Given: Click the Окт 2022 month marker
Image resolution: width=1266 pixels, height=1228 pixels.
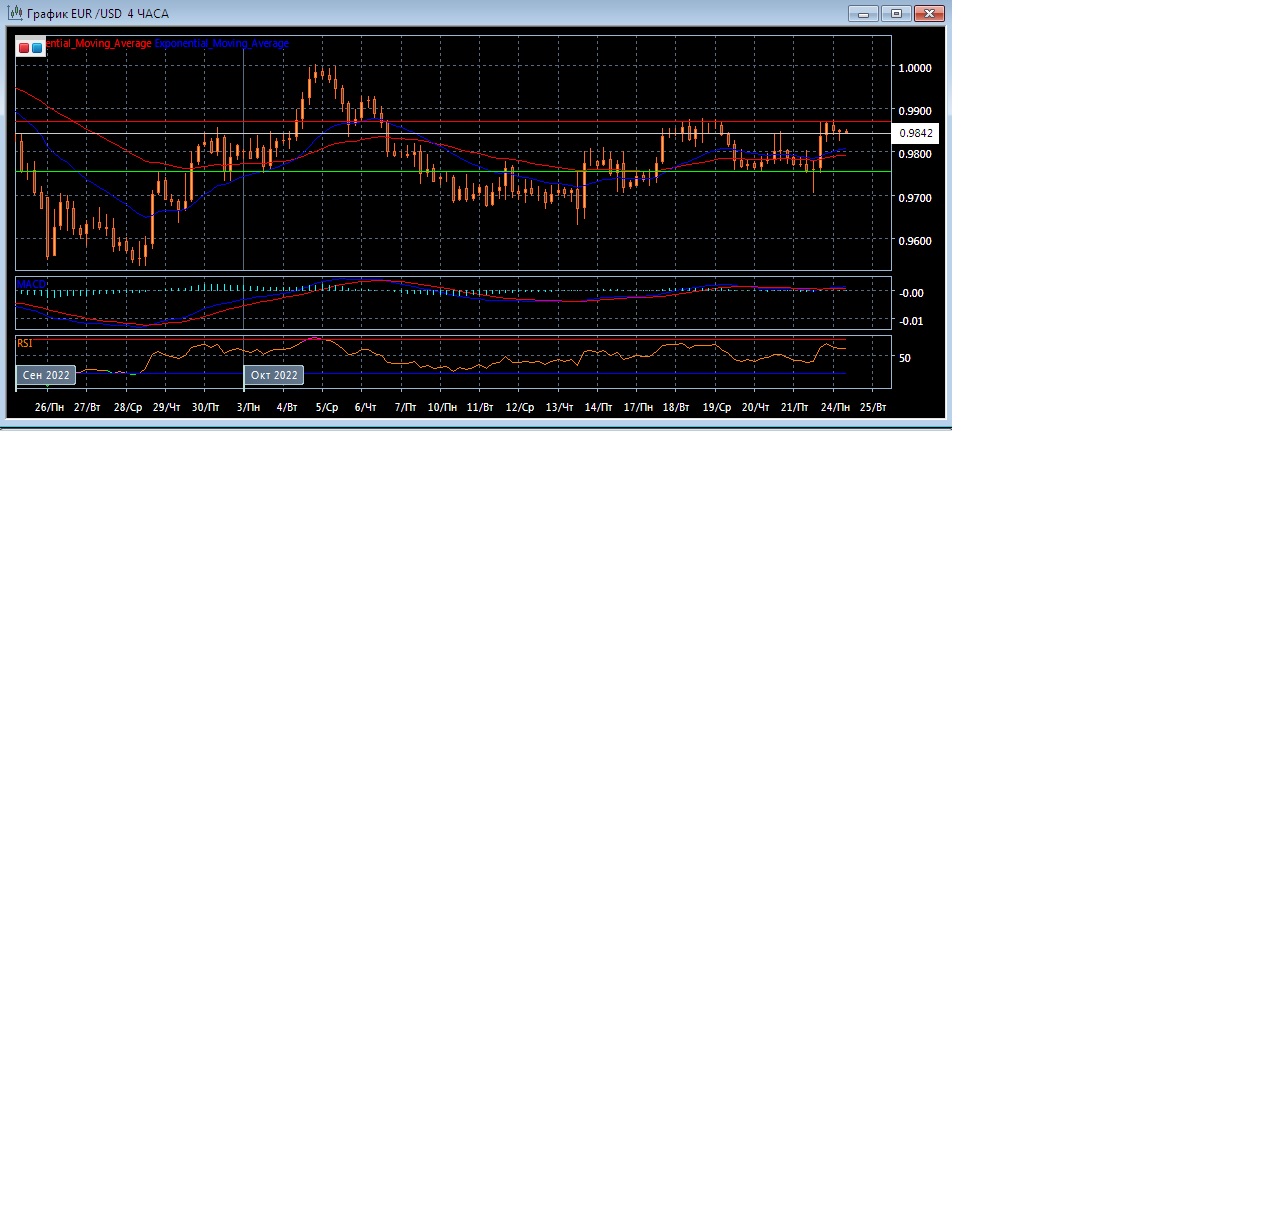Looking at the screenshot, I should 274,375.
